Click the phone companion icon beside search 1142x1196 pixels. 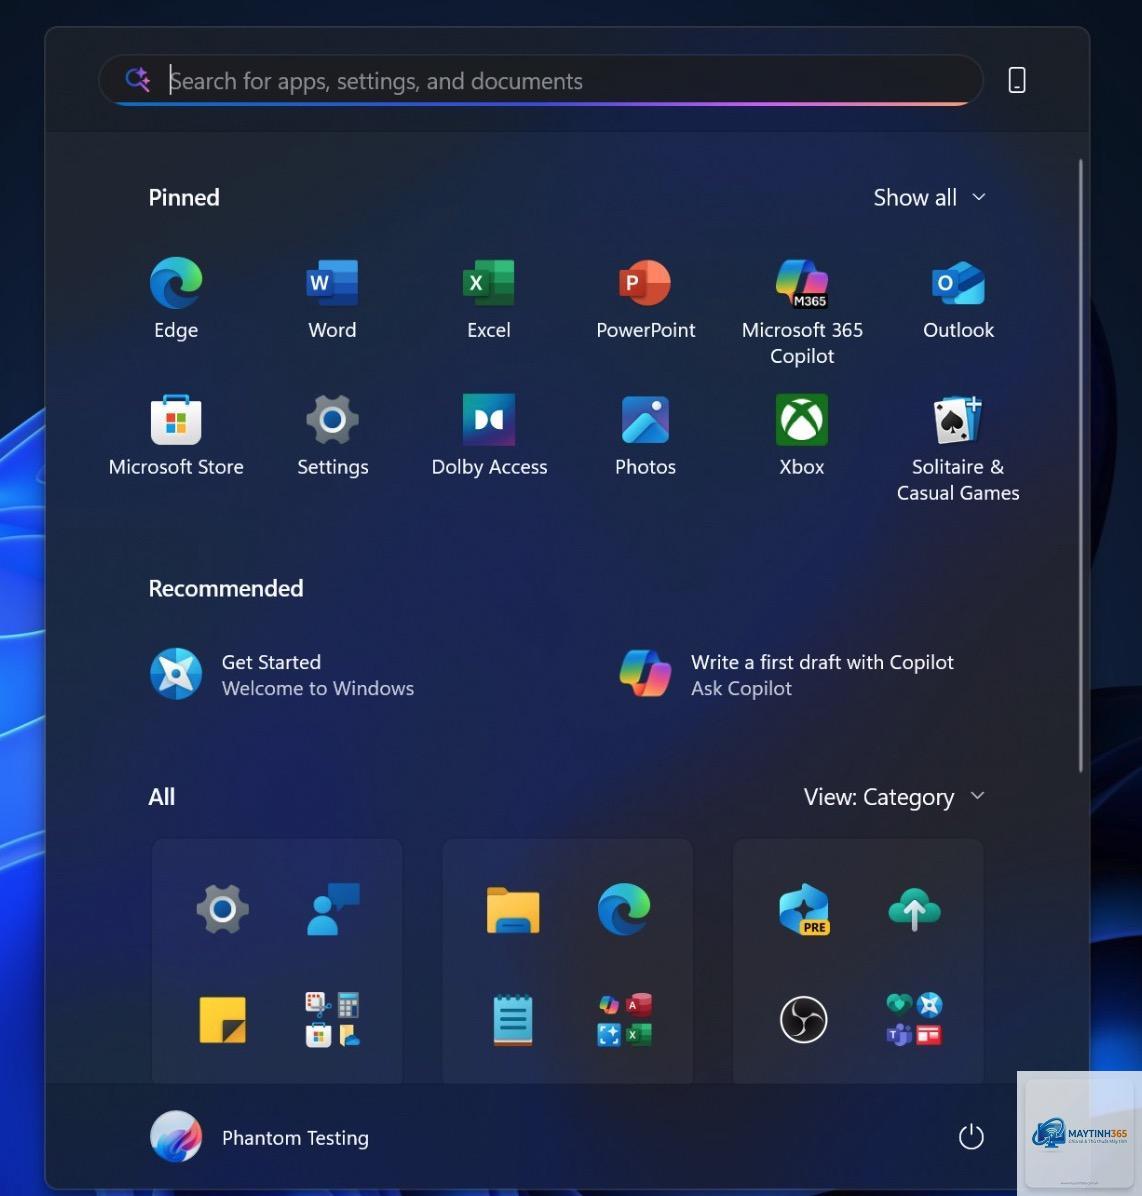(x=1017, y=80)
